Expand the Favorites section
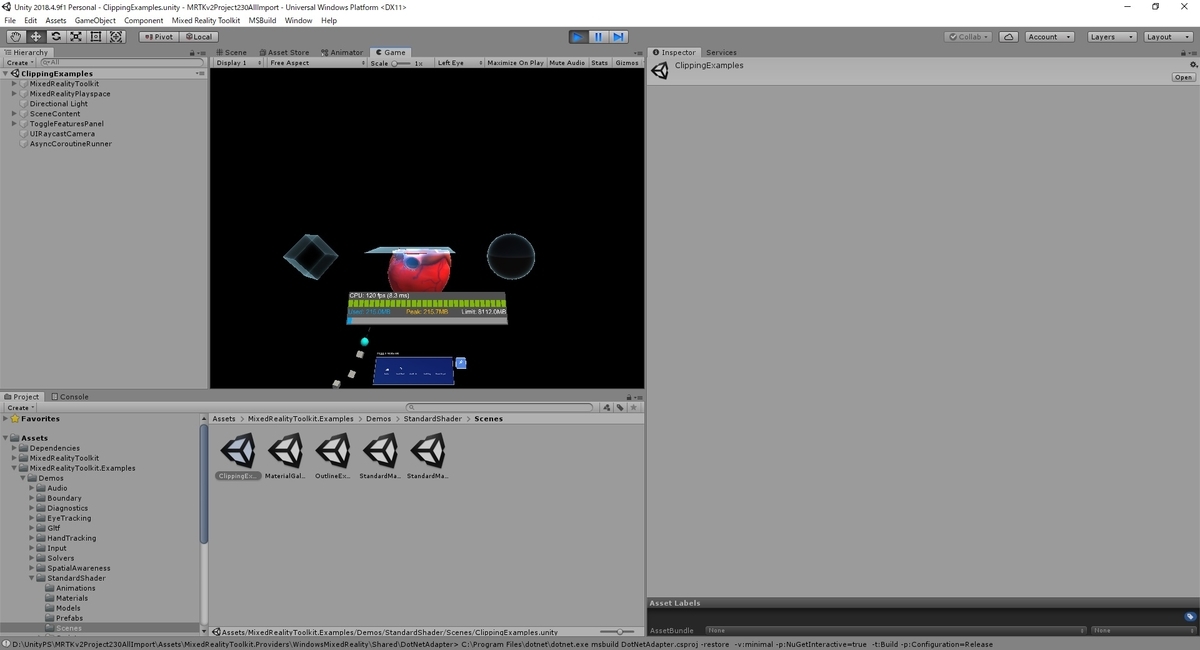Viewport: 1200px width, 650px height. (x=6, y=419)
